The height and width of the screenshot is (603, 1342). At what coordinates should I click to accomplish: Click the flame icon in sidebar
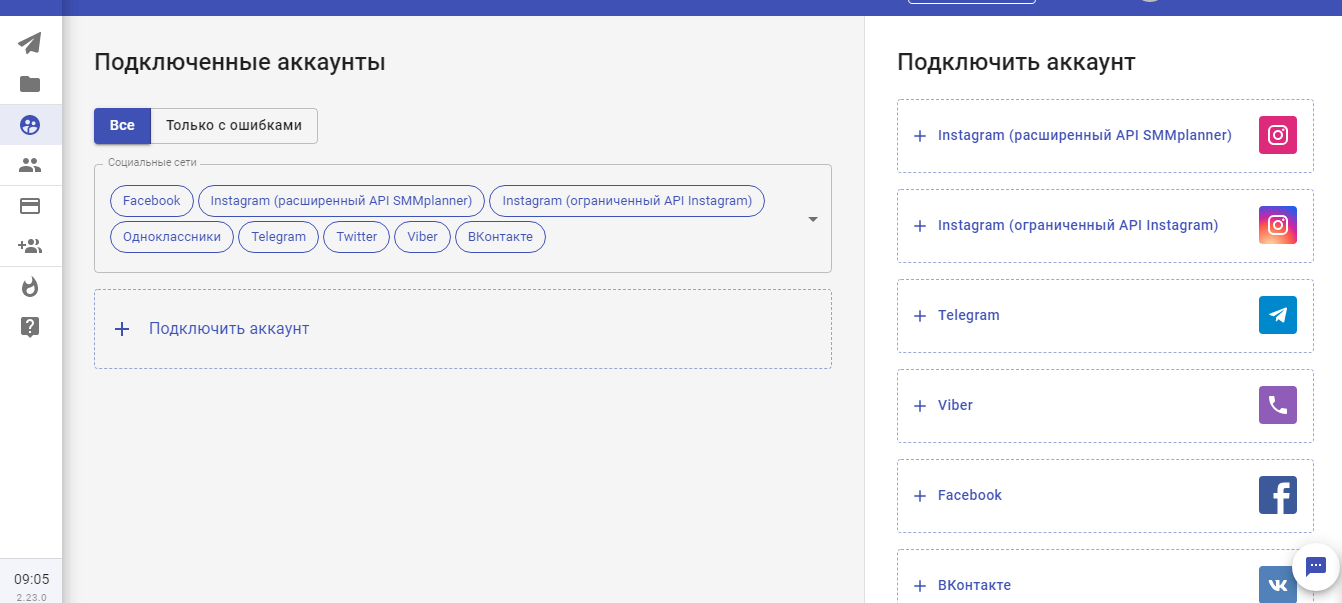point(30,287)
